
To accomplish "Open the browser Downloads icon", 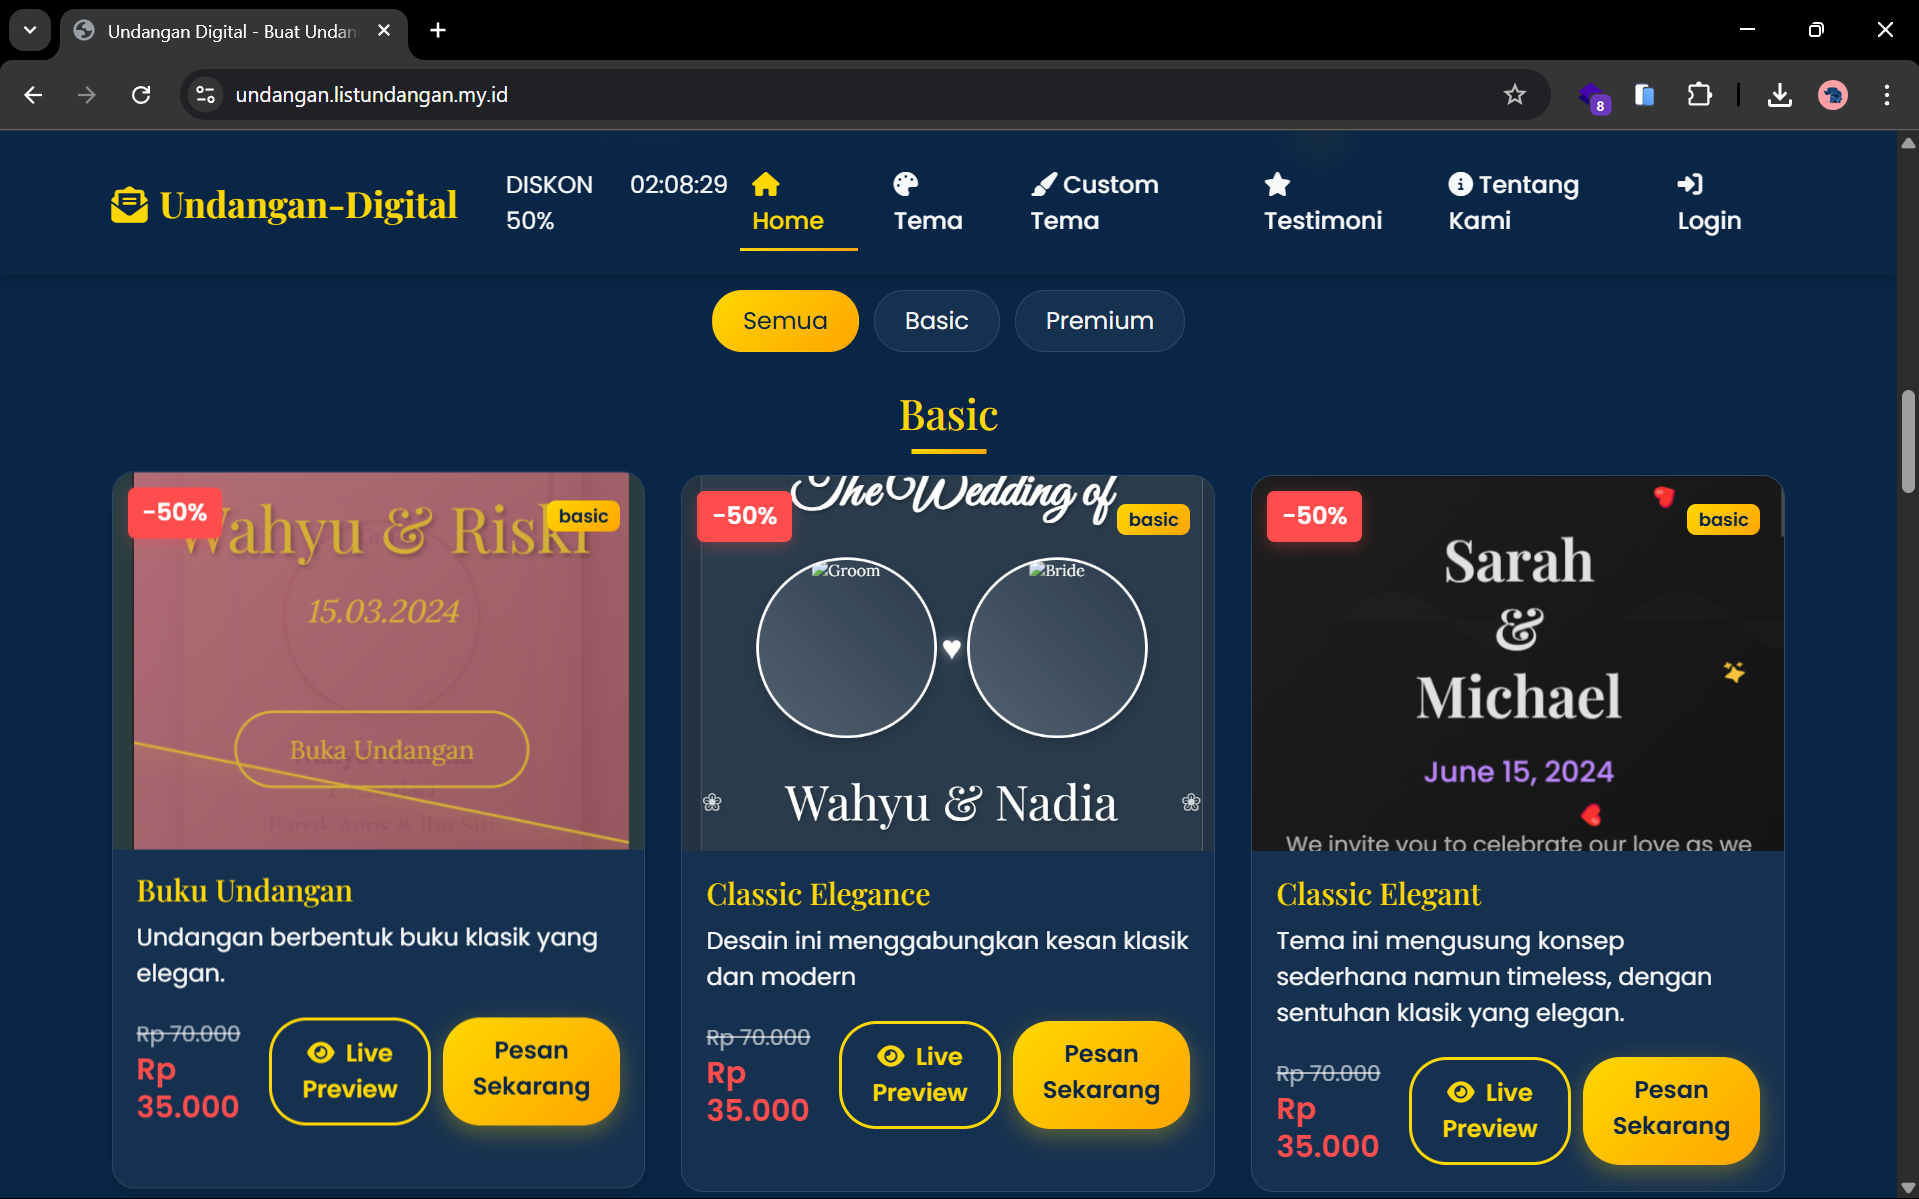I will point(1779,95).
